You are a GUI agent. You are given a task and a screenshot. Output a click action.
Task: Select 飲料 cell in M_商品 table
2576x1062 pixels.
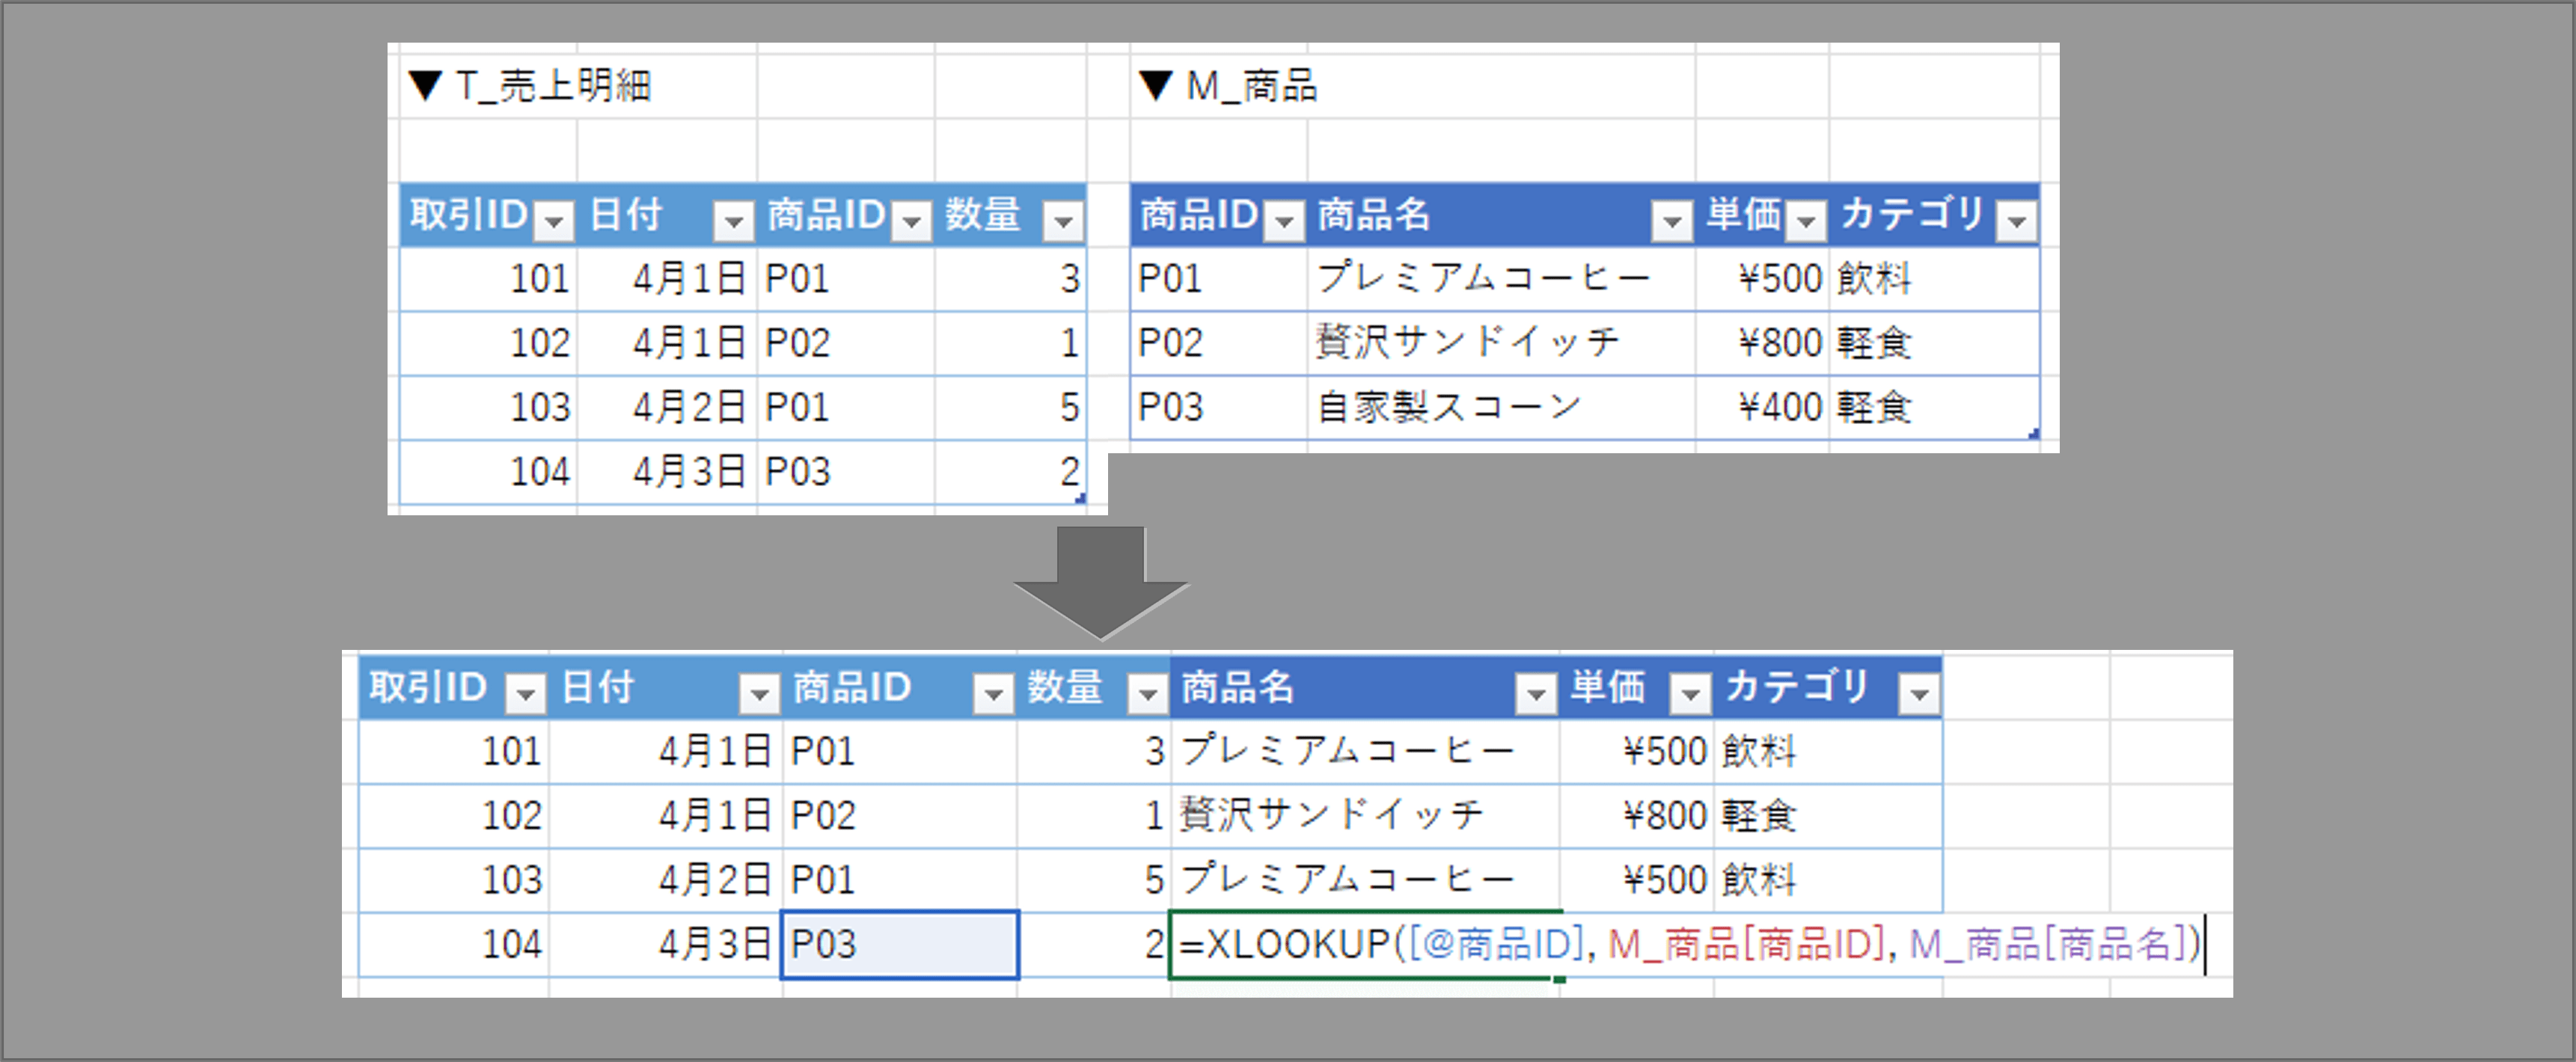[x=1934, y=278]
